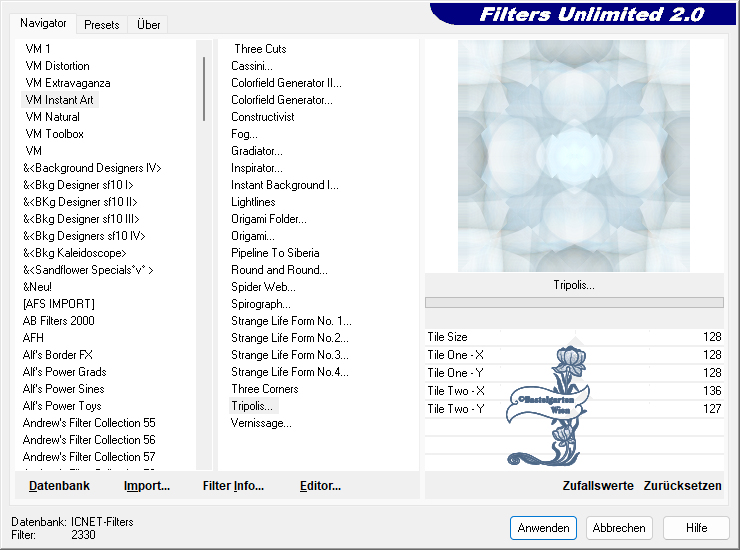Click the Anwenden button
The height and width of the screenshot is (550, 740).
pos(543,528)
